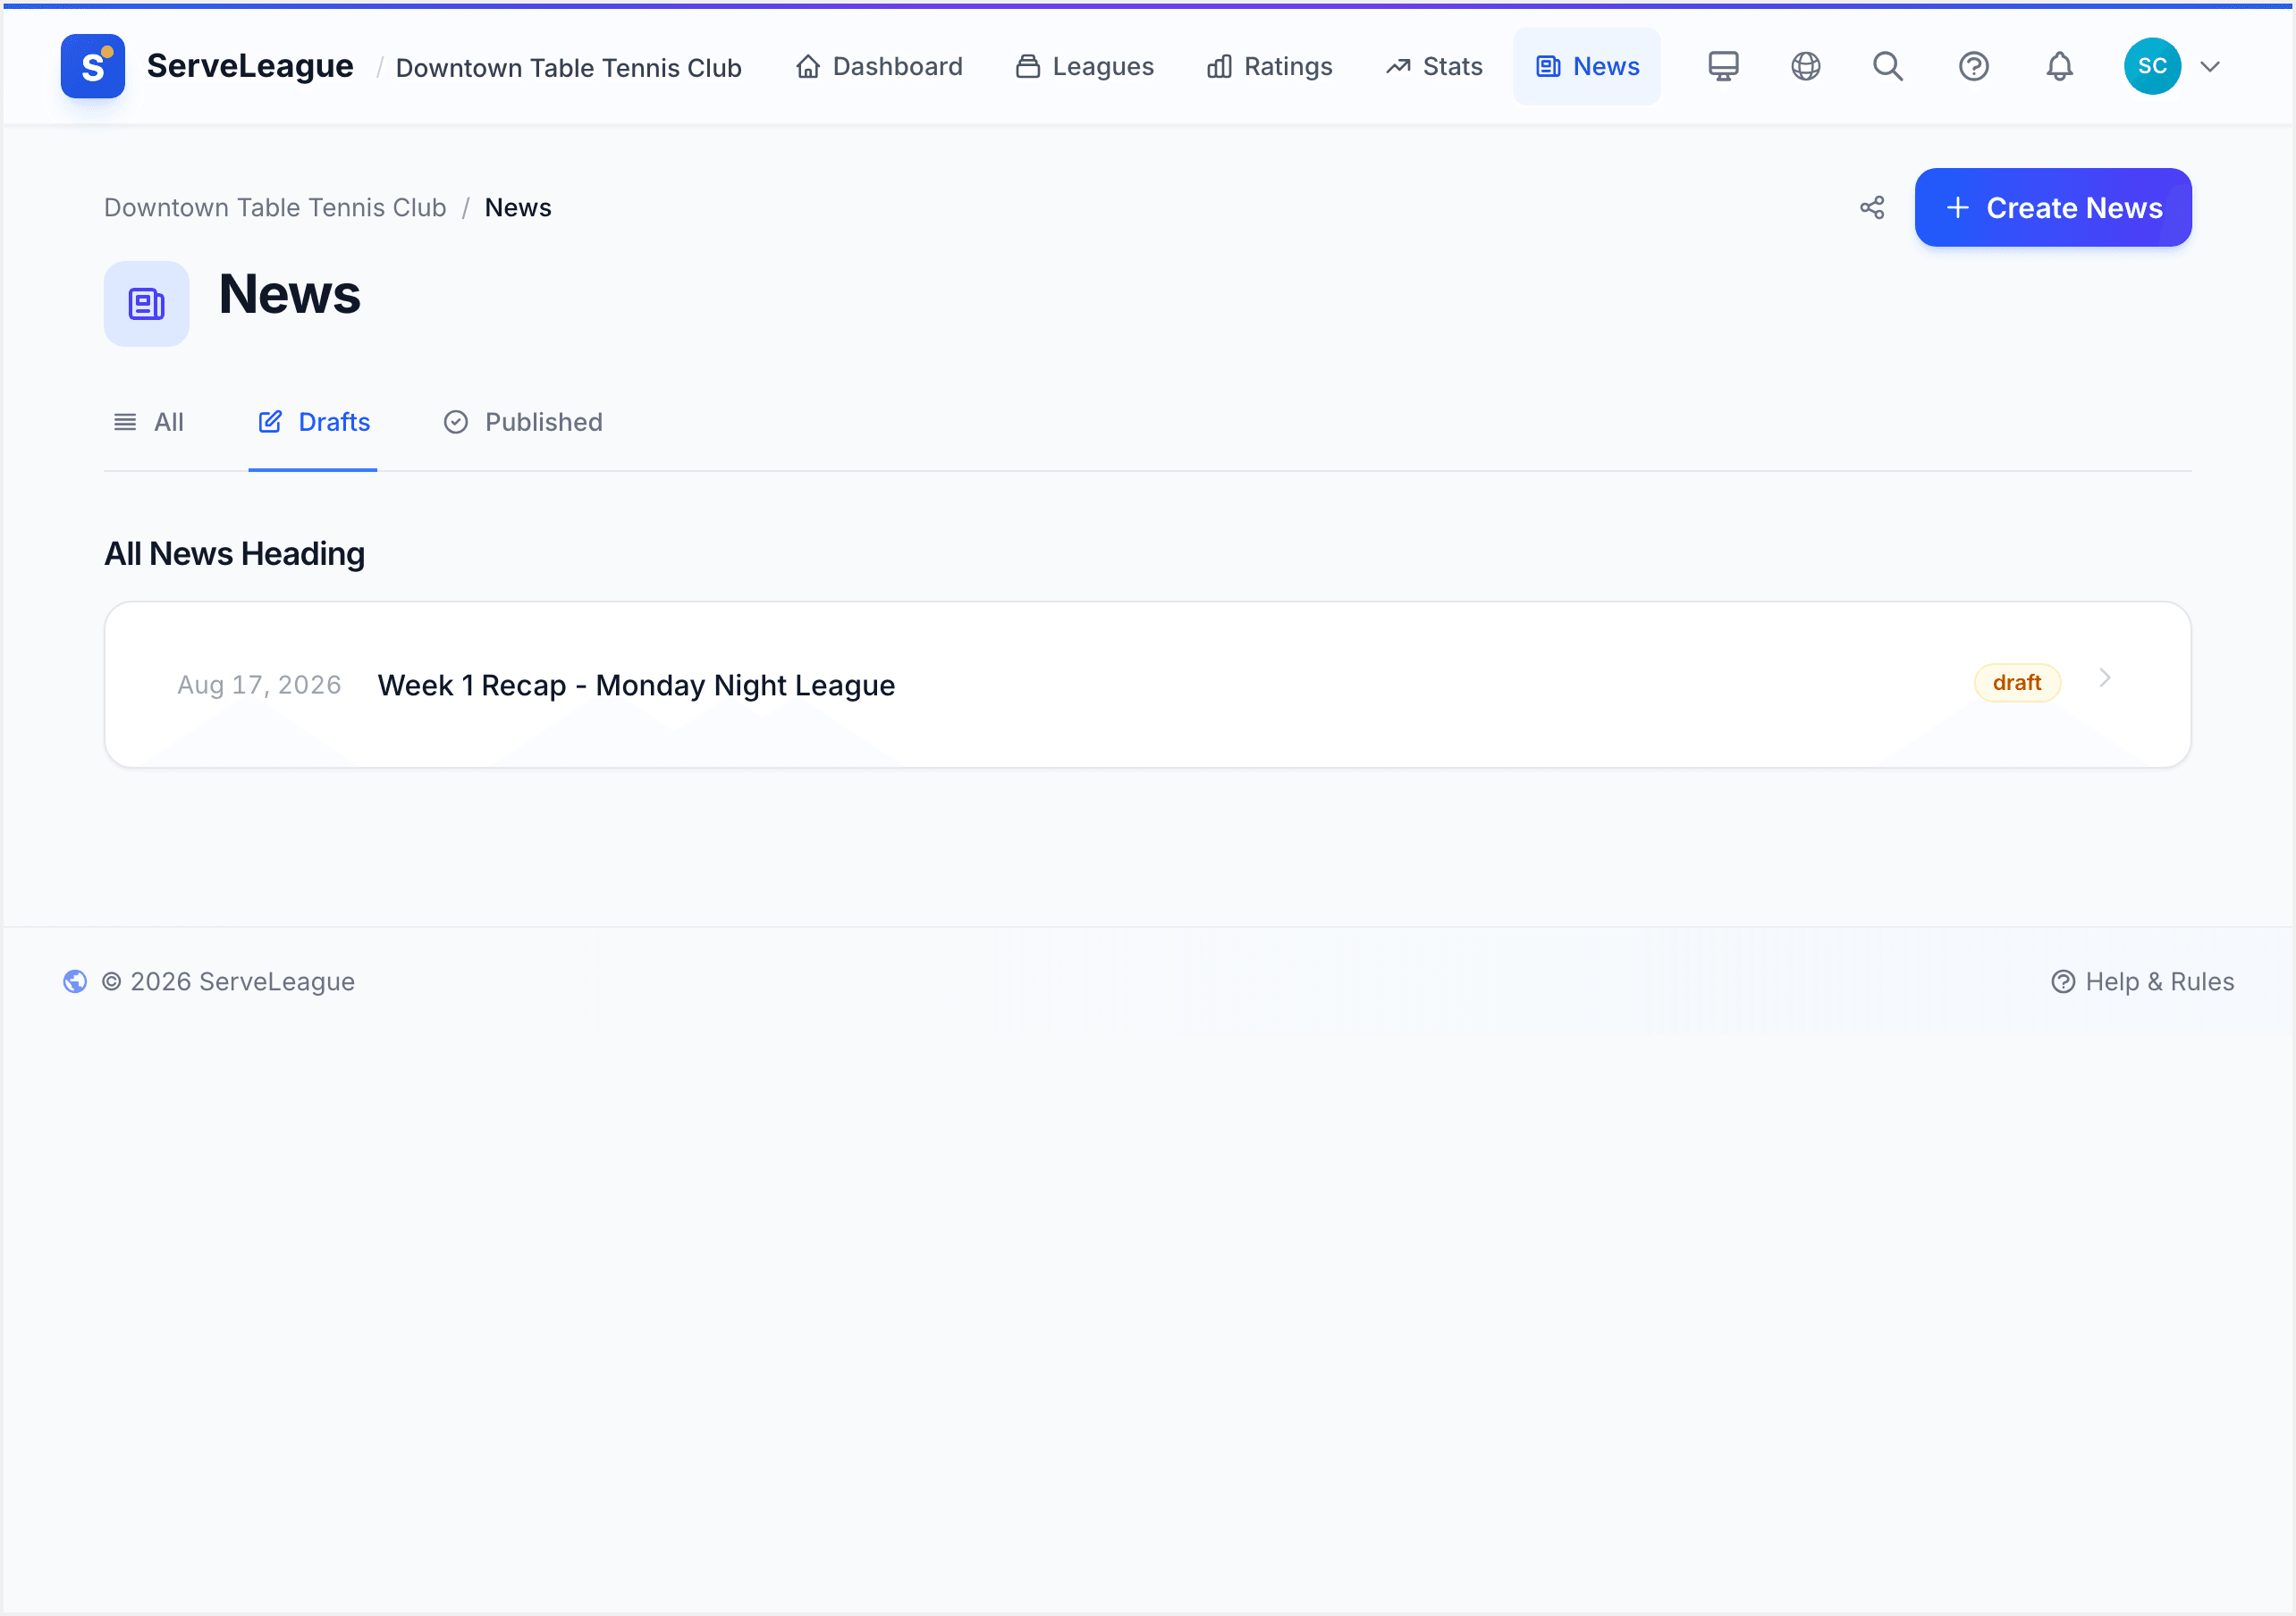The height and width of the screenshot is (1616, 2296).
Task: Click the globe icon in footer
Action: (x=75, y=981)
